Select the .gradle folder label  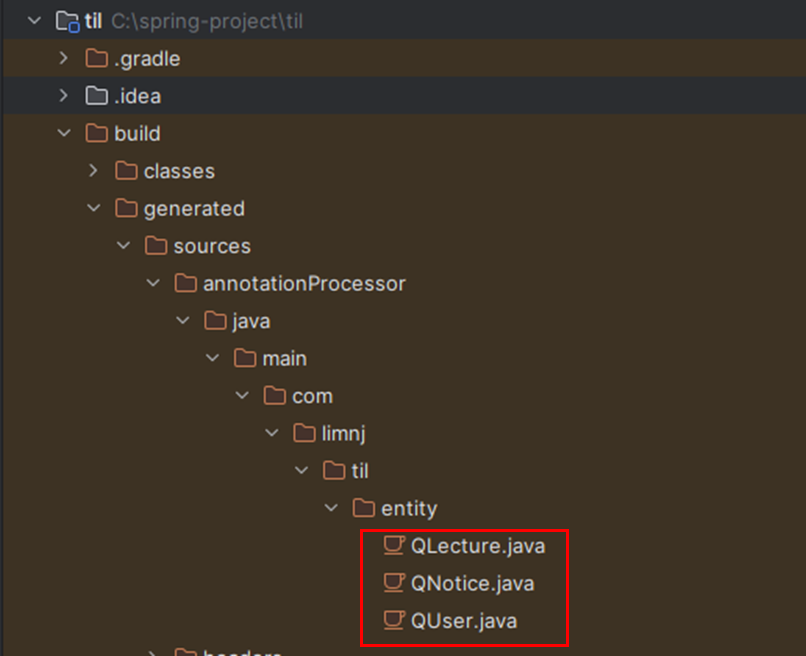(147, 59)
